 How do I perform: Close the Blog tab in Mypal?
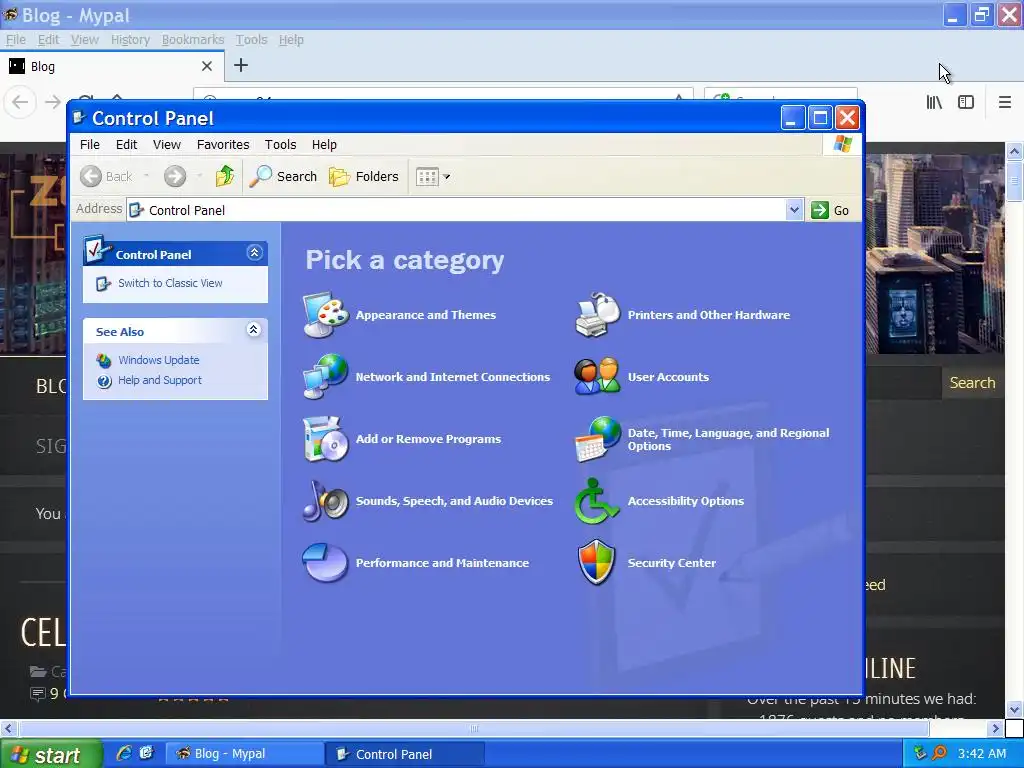(206, 66)
